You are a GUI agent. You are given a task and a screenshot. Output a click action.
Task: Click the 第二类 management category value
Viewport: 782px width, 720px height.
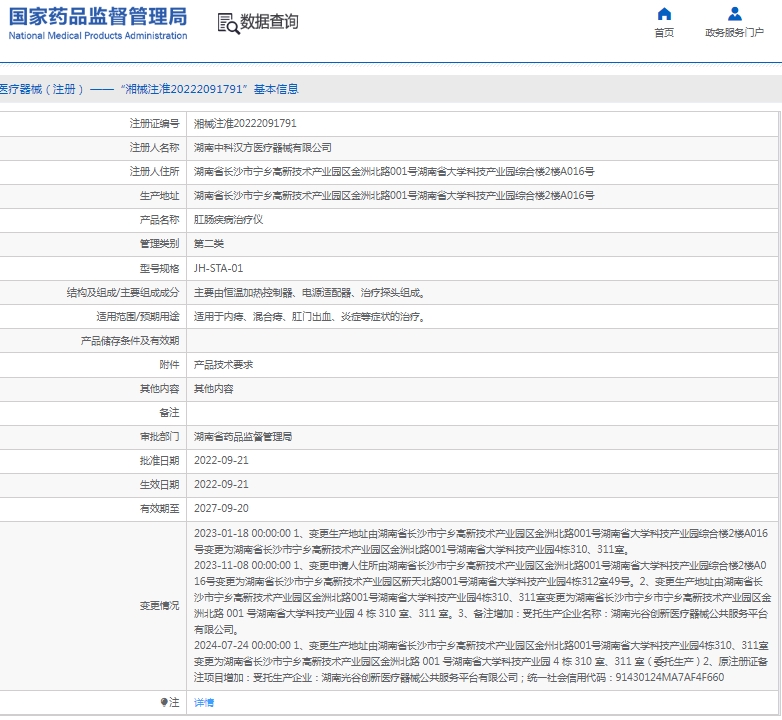coord(208,244)
